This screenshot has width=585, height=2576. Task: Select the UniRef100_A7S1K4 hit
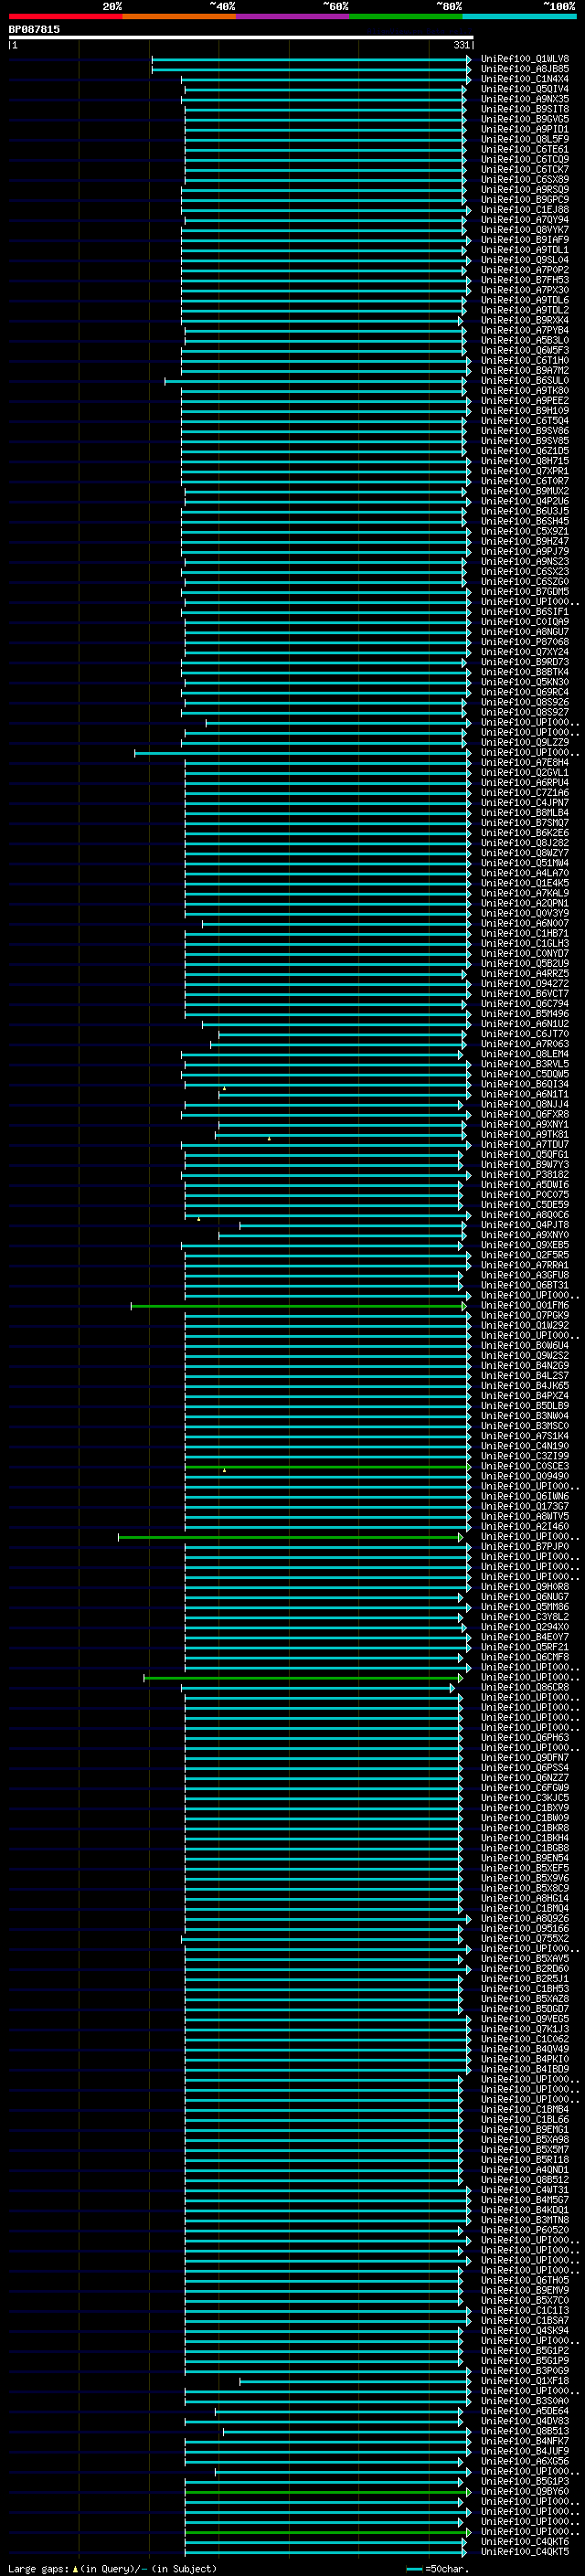coord(524,1436)
